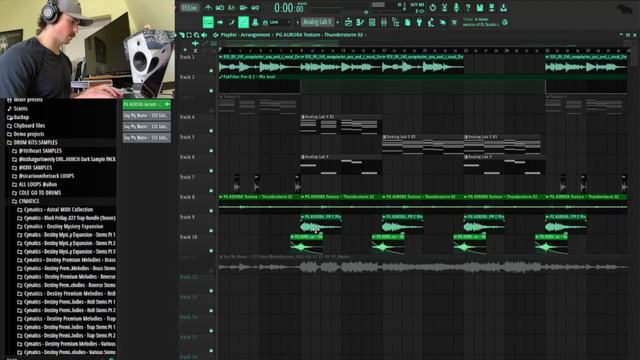Click the 0:00:00 time display
The width and height of the screenshot is (640, 360).
coord(289,8)
